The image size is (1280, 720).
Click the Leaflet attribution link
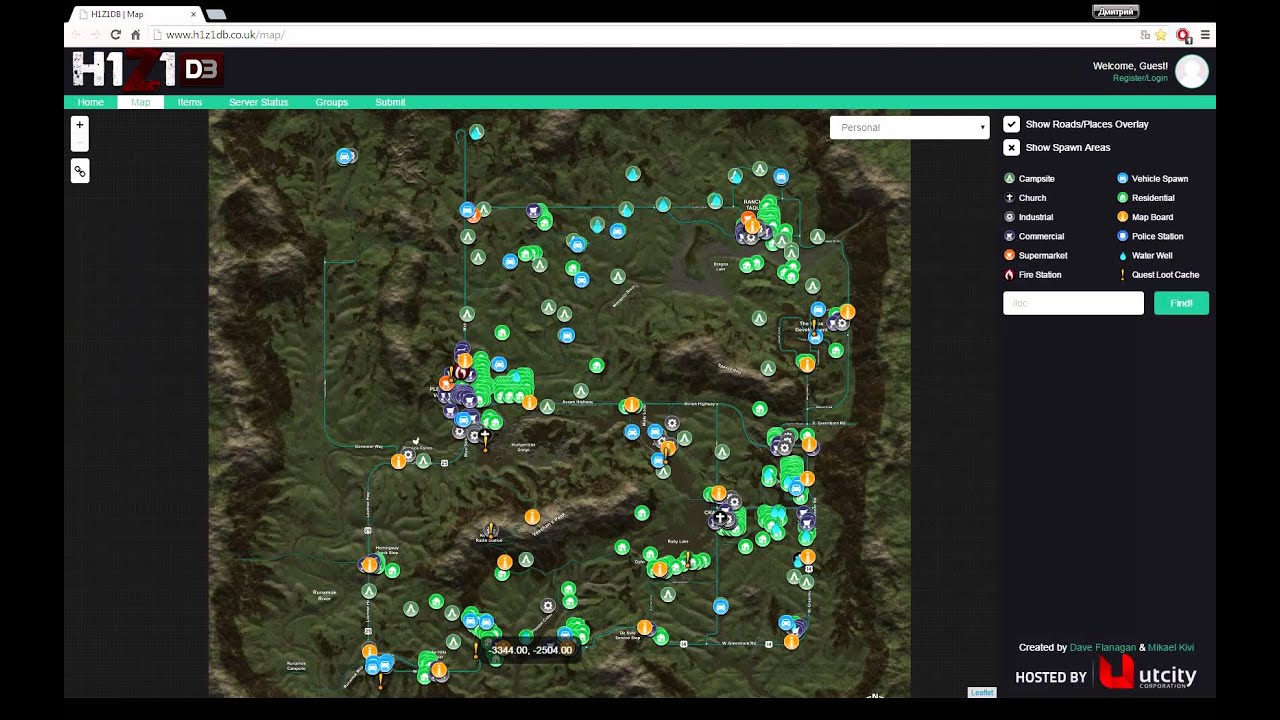pos(982,692)
